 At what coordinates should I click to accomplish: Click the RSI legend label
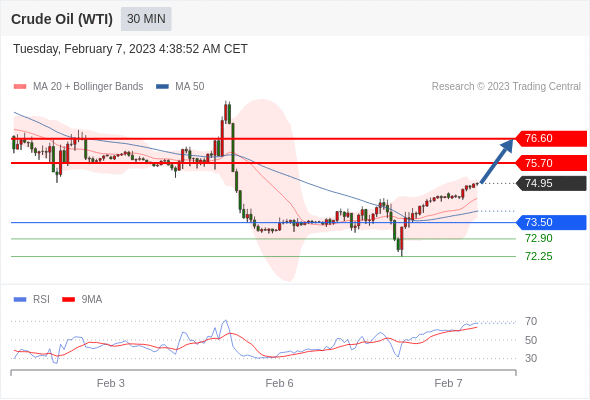click(x=41, y=300)
